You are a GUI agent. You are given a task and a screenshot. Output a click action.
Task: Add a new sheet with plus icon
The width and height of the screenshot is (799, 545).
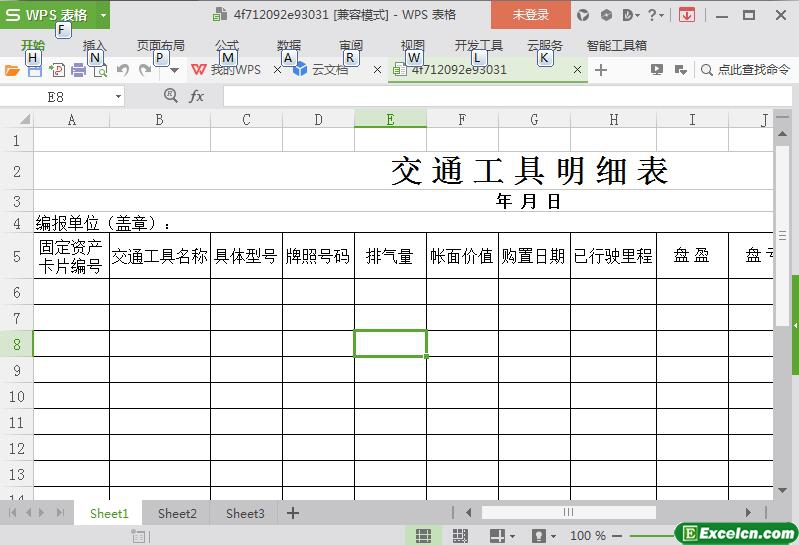click(293, 513)
